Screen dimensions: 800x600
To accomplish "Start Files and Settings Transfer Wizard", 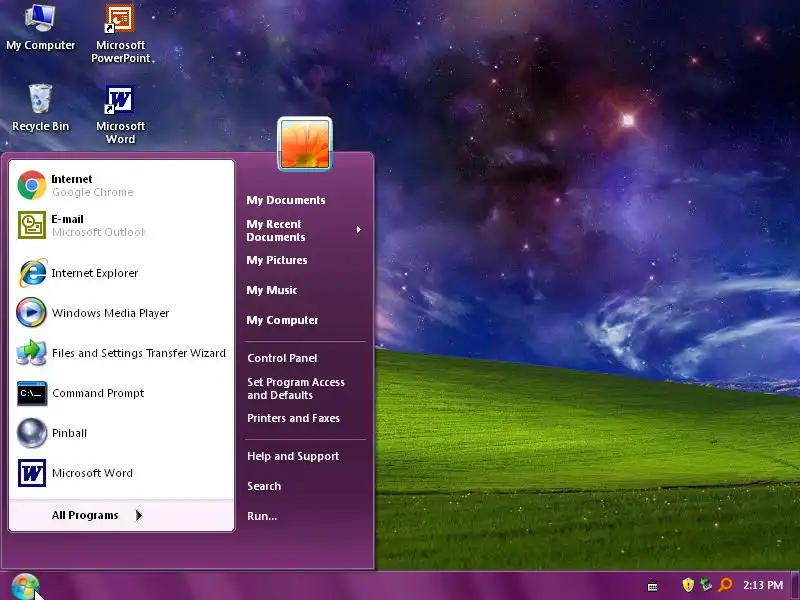I will [x=121, y=353].
